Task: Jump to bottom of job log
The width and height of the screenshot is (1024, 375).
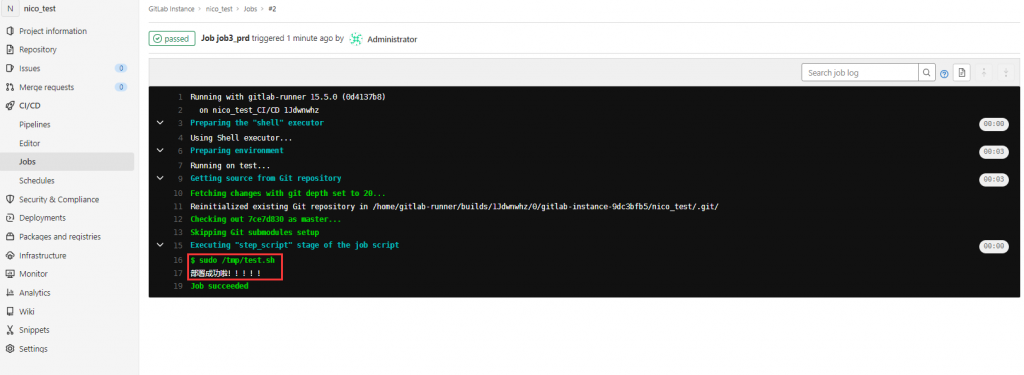Action: click(1006, 73)
